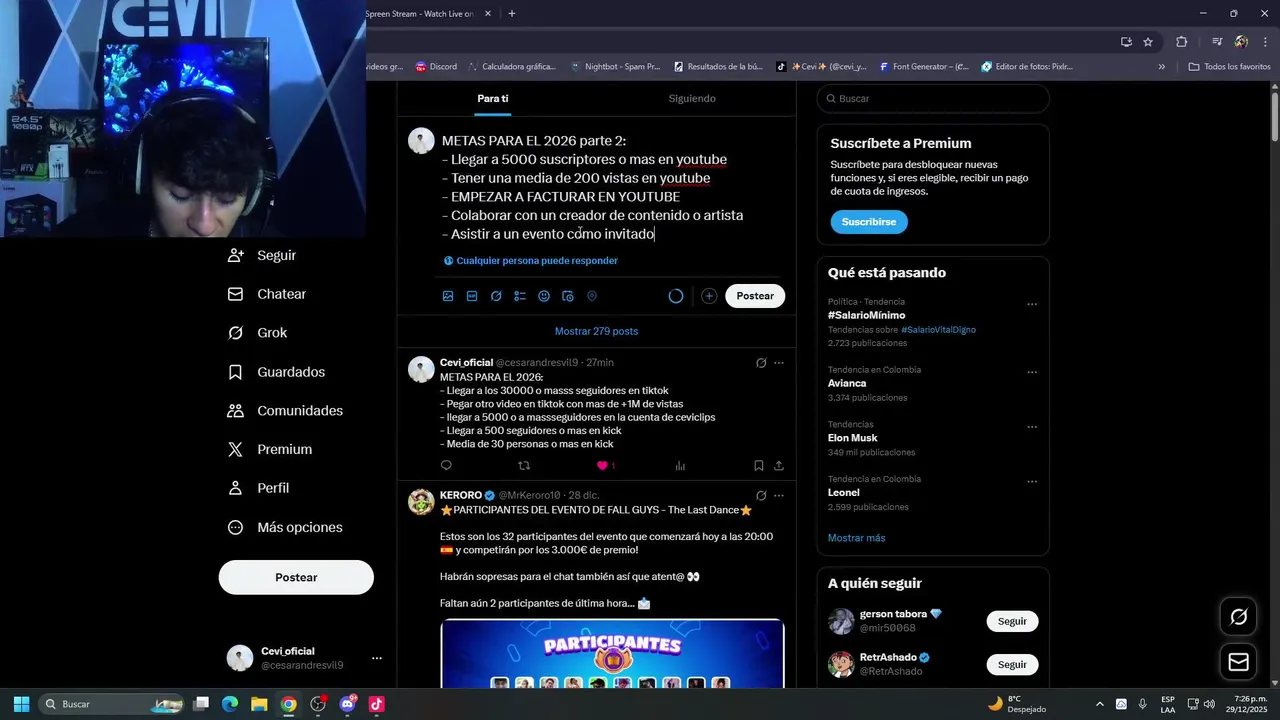
Task: Open more options on KERORO's post
Action: click(779, 495)
